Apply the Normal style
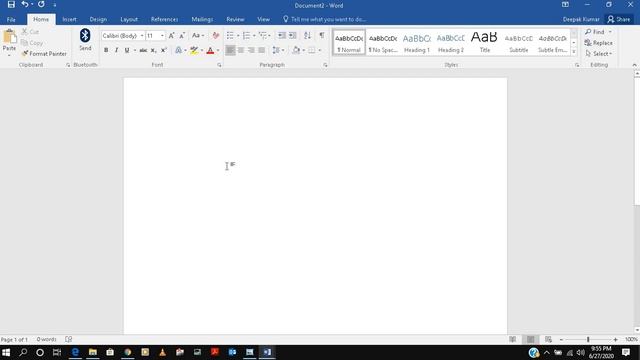Screen dimensions: 640x360 (349, 42)
